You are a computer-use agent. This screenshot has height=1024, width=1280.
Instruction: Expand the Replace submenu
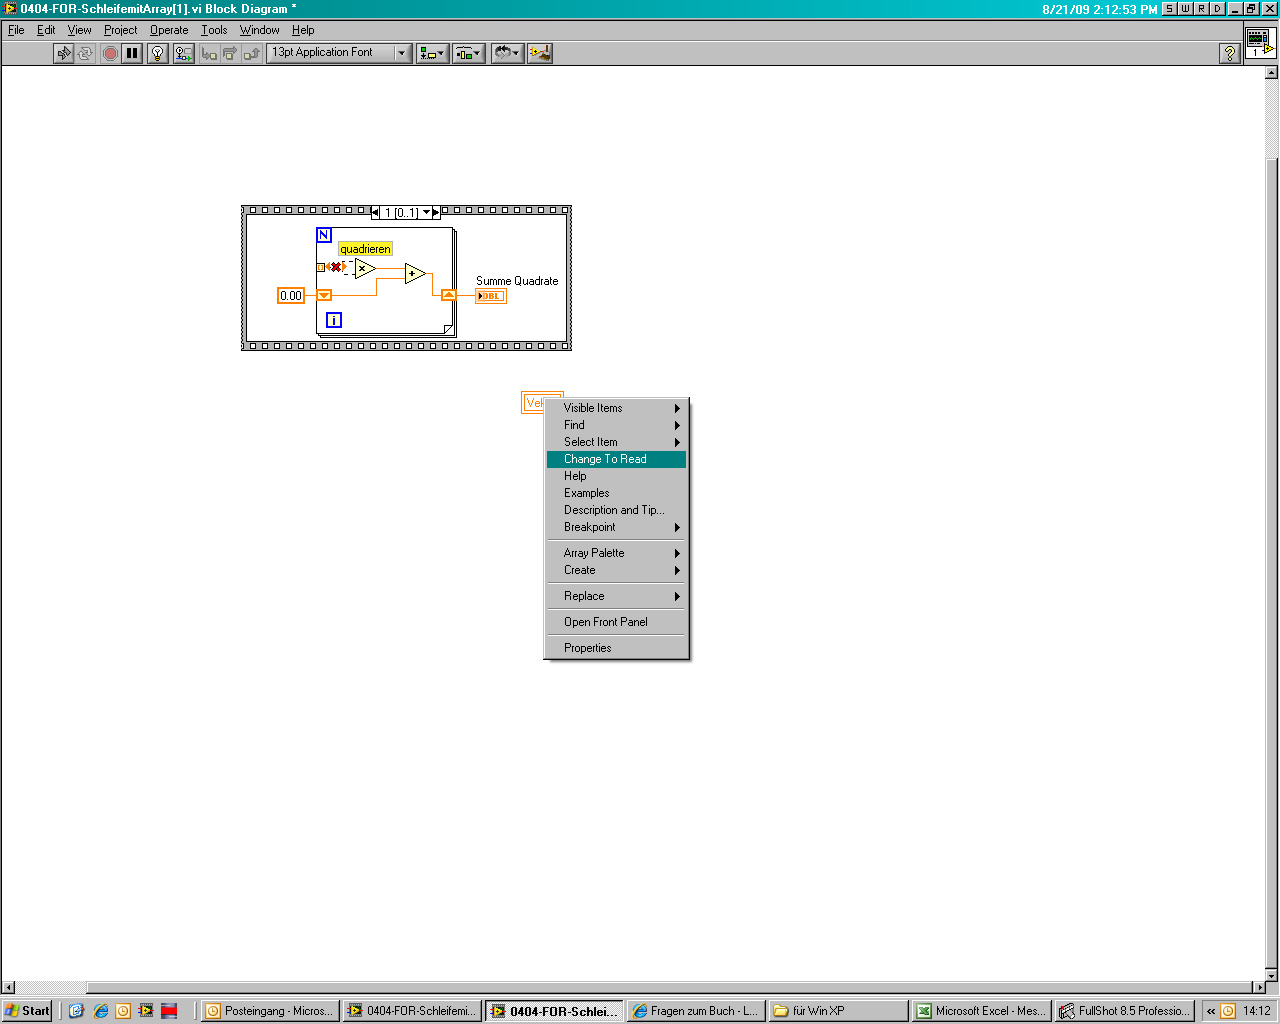click(x=616, y=596)
